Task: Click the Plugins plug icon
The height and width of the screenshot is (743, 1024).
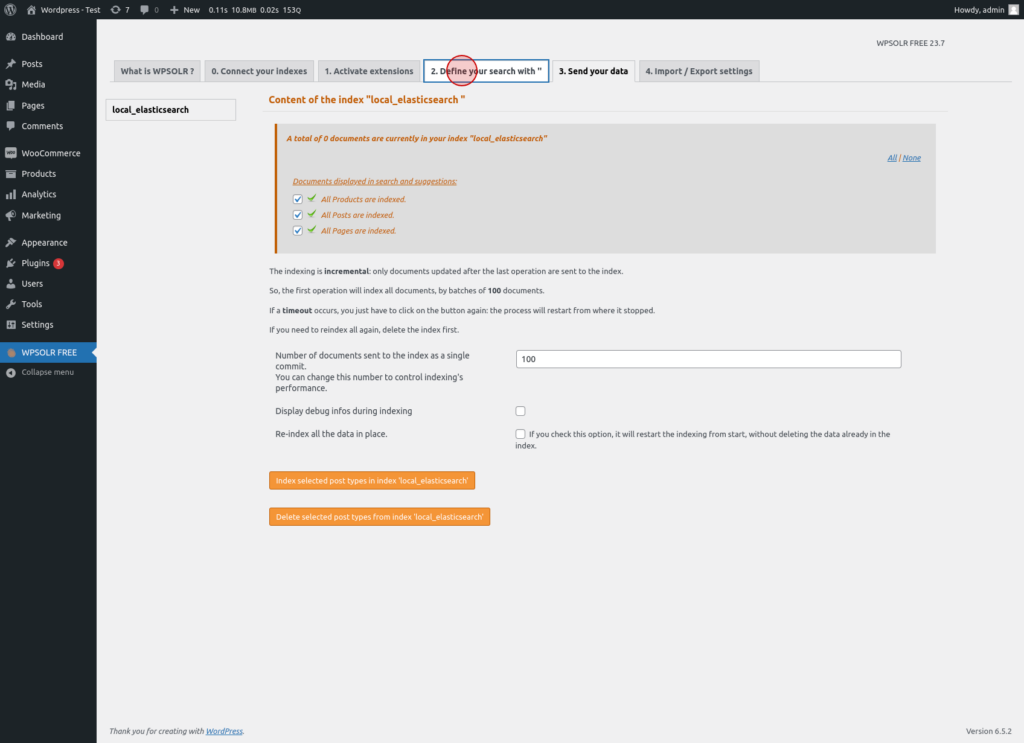Action: pyautogui.click(x=10, y=263)
